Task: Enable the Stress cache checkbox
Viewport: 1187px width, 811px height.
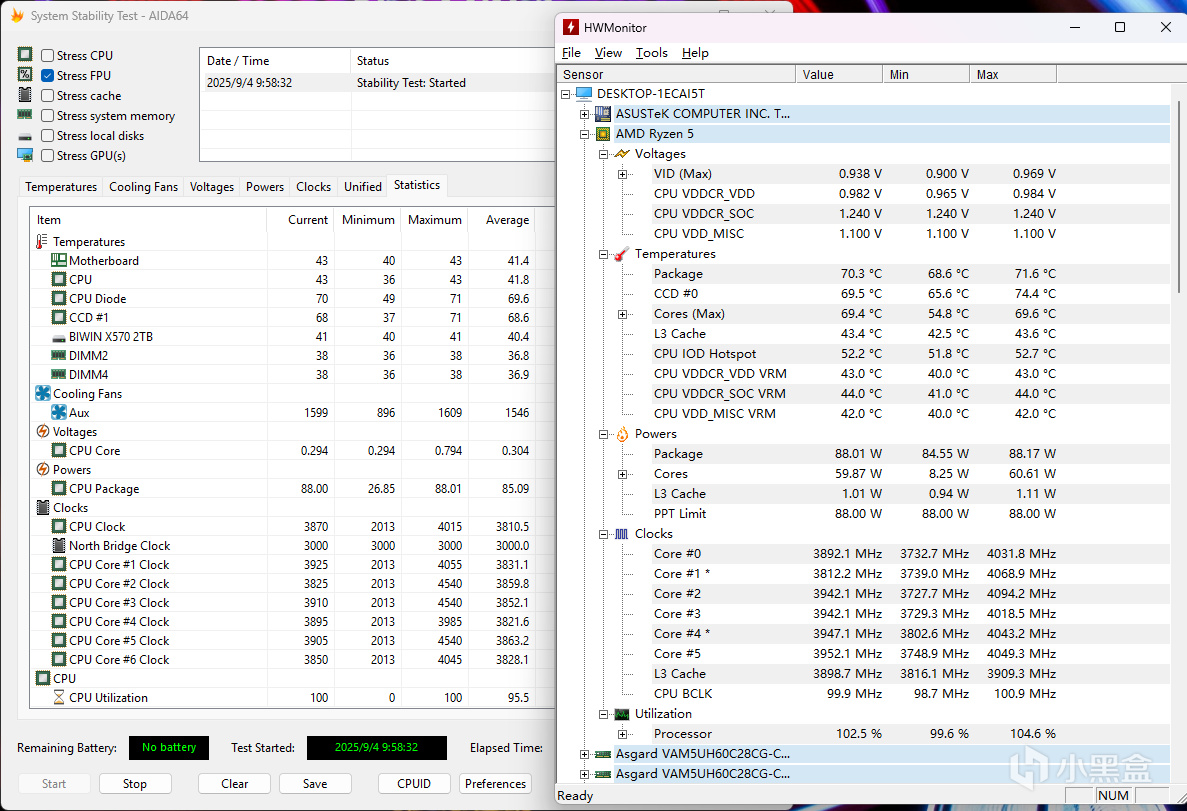Action: (x=48, y=95)
